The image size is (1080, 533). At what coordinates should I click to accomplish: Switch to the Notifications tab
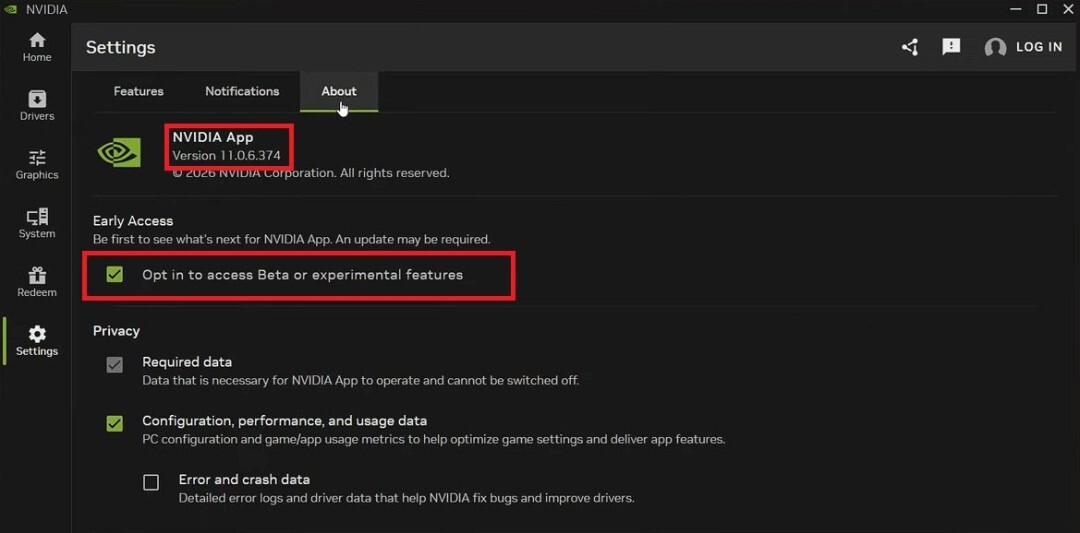[x=242, y=91]
